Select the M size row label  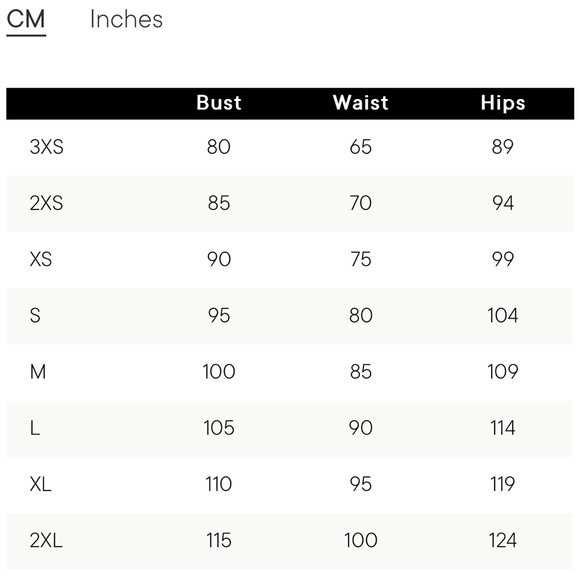[38, 372]
